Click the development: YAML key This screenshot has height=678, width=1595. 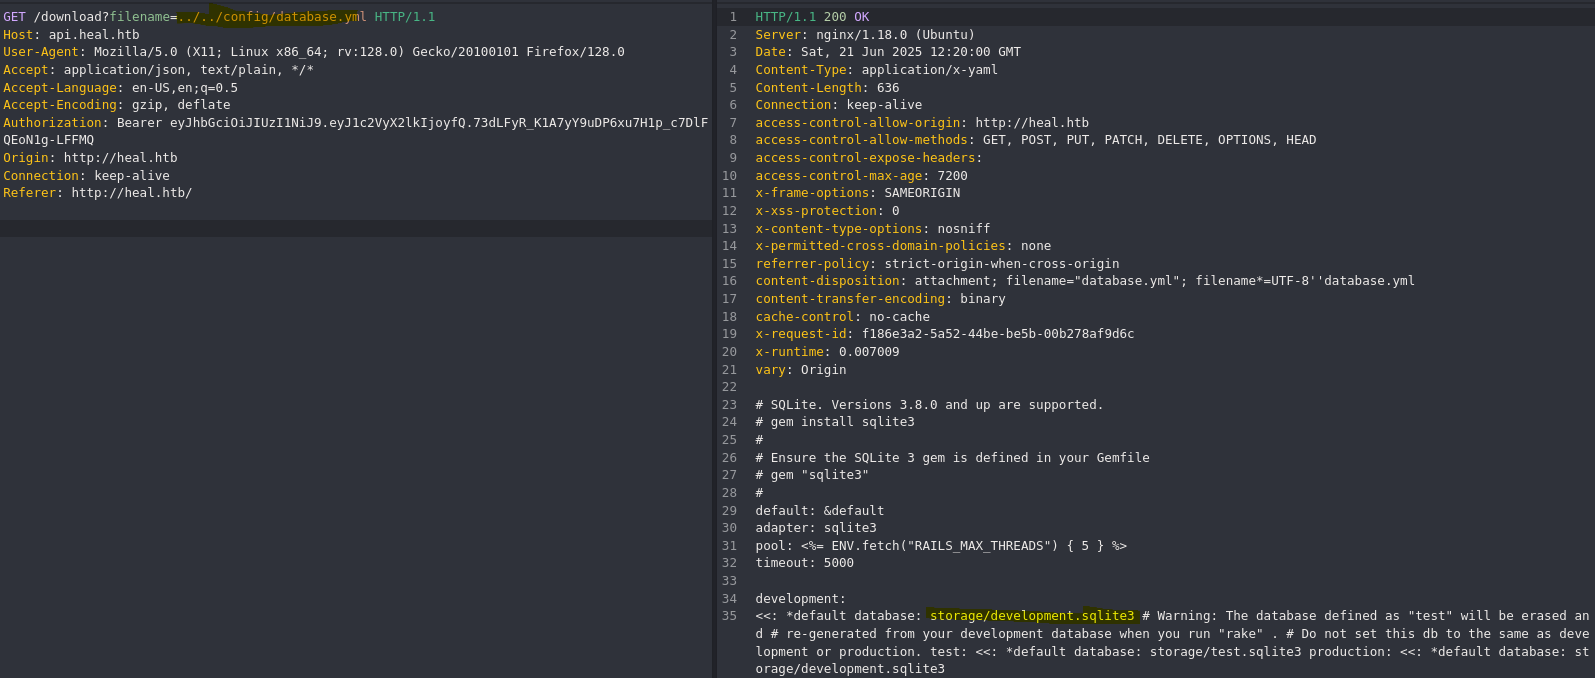coord(800,599)
